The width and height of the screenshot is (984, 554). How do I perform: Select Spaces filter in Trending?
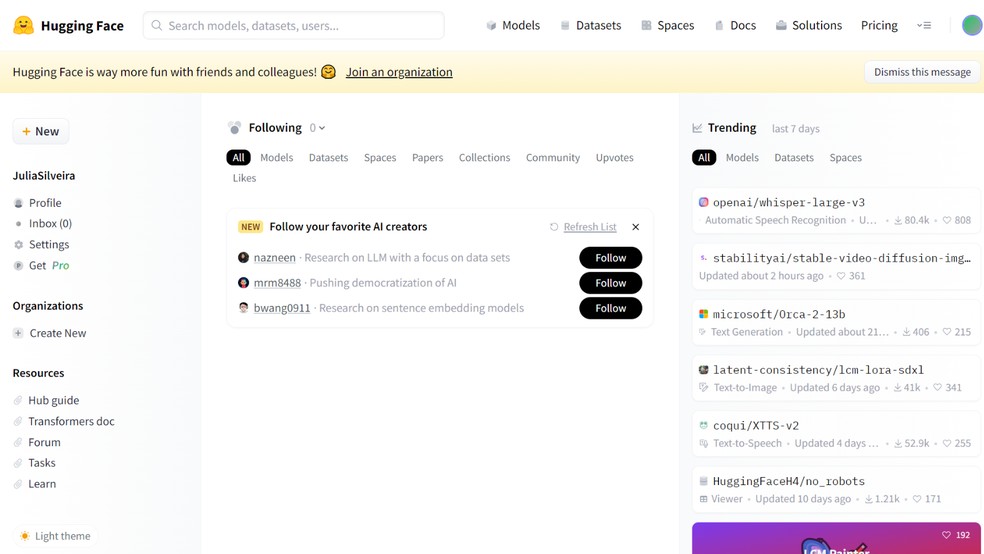click(845, 157)
